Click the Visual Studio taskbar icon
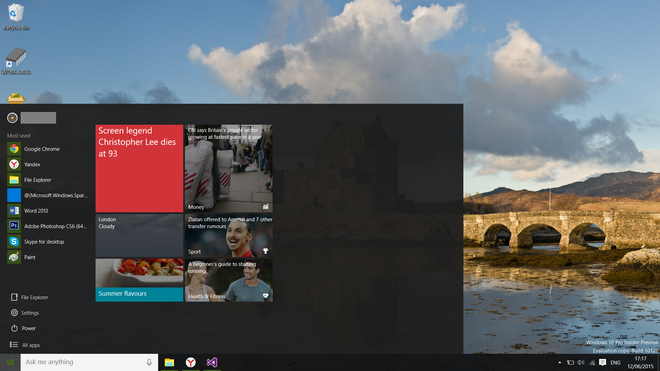The image size is (660, 371). tap(212, 362)
